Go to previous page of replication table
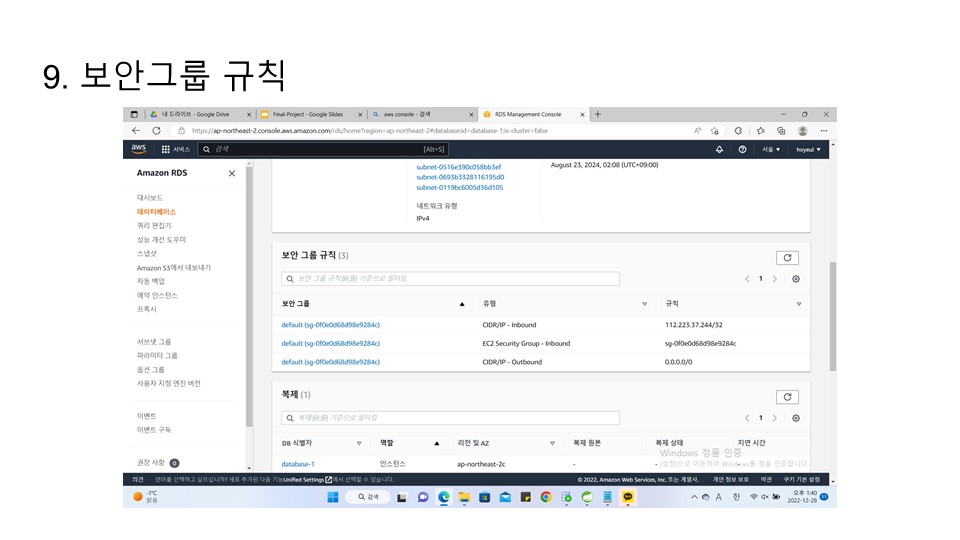960x540 pixels. [x=747, y=418]
